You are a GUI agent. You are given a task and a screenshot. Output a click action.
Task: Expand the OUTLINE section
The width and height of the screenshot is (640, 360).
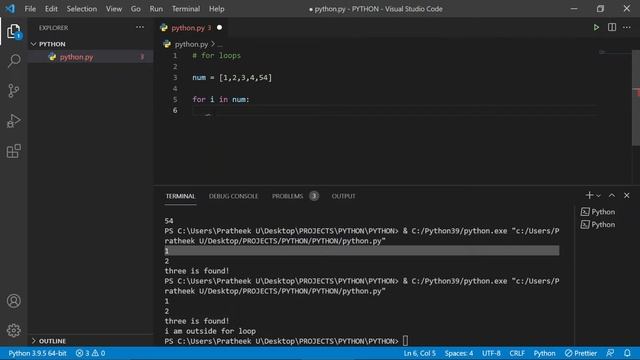point(52,341)
